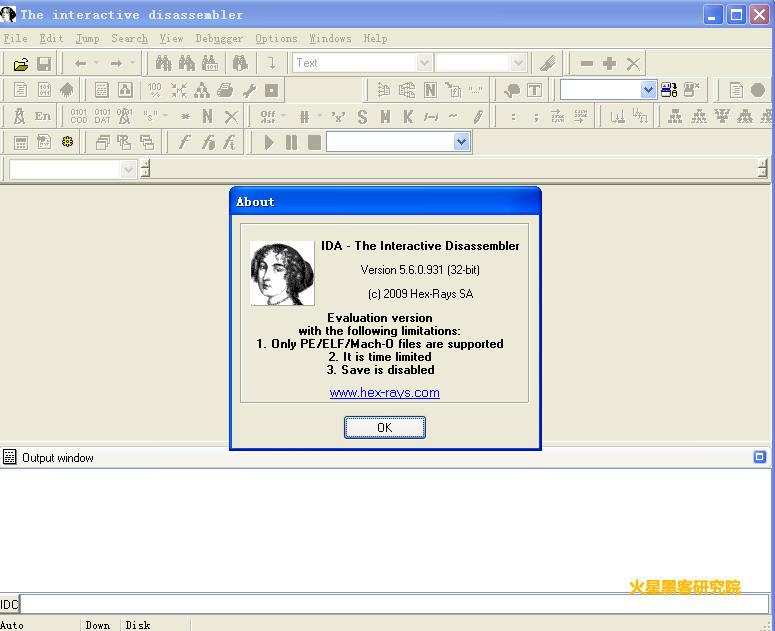This screenshot has width=775, height=631.
Task: Click the Pause process icon
Action: [x=291, y=142]
